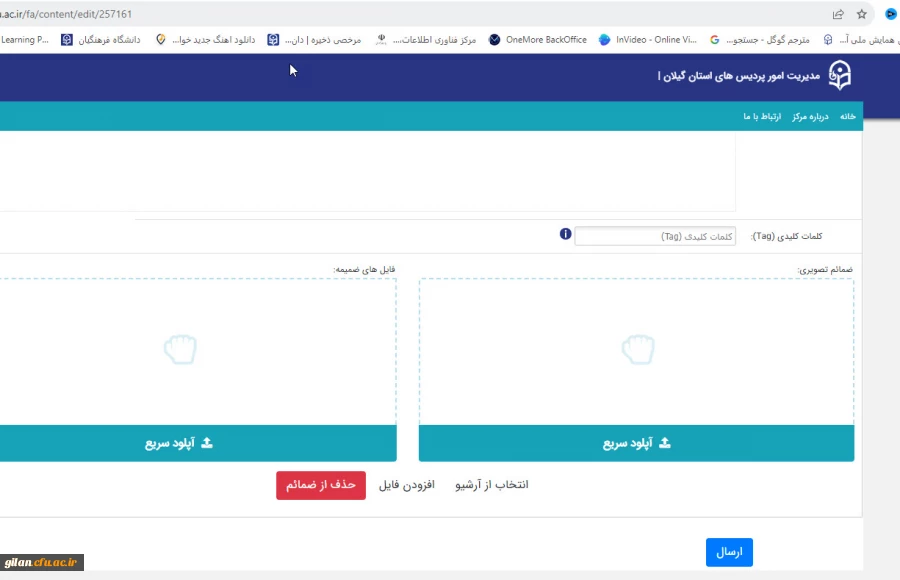Image resolution: width=900 pixels, height=580 pixels.
Task: Click the red حذف از ضمائم button
Action: 320,485
